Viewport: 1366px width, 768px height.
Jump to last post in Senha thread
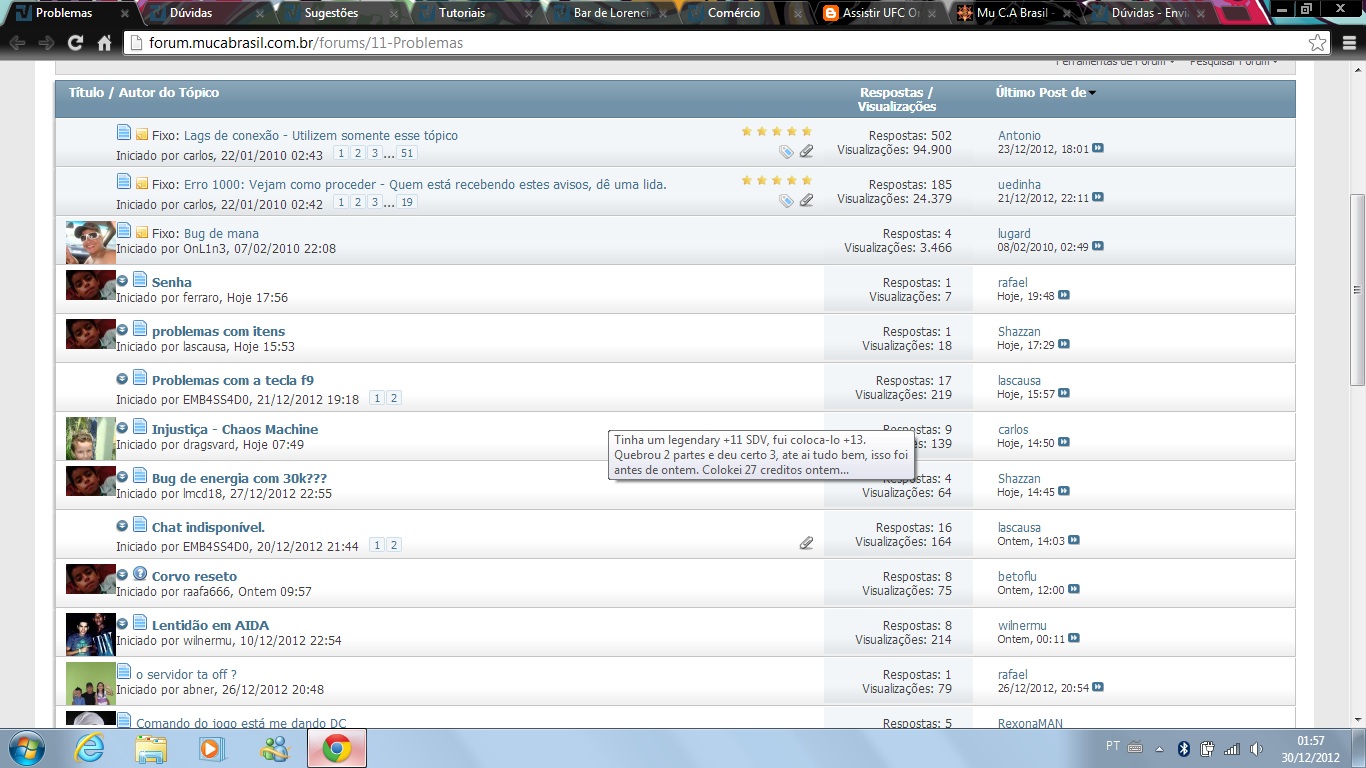pos(1064,296)
